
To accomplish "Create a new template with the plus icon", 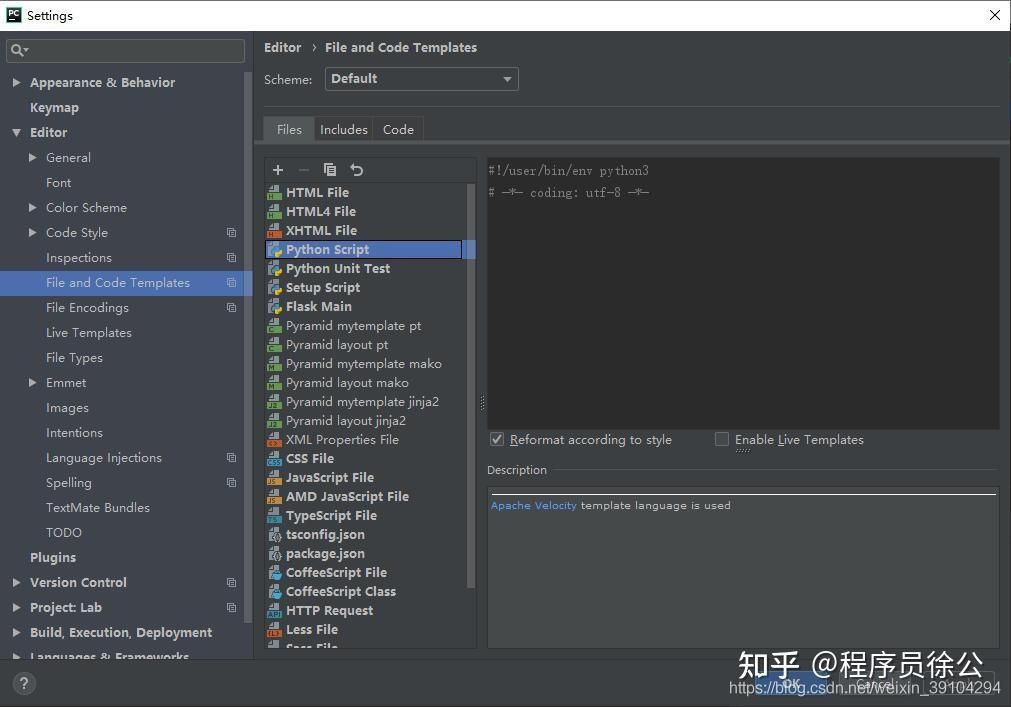I will [x=278, y=170].
